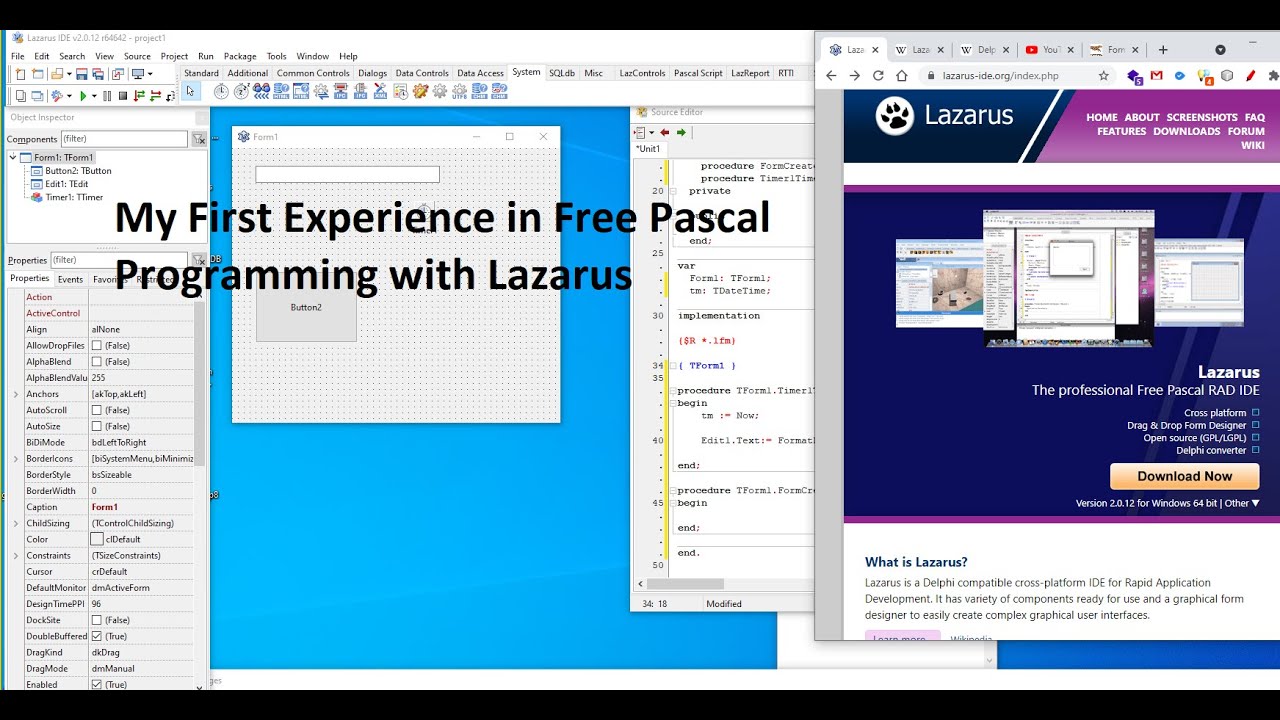Expand the ChildSizing property
The height and width of the screenshot is (720, 1280).
click(x=15, y=523)
